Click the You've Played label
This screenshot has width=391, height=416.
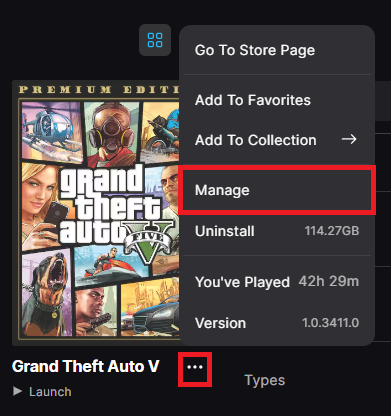[242, 282]
